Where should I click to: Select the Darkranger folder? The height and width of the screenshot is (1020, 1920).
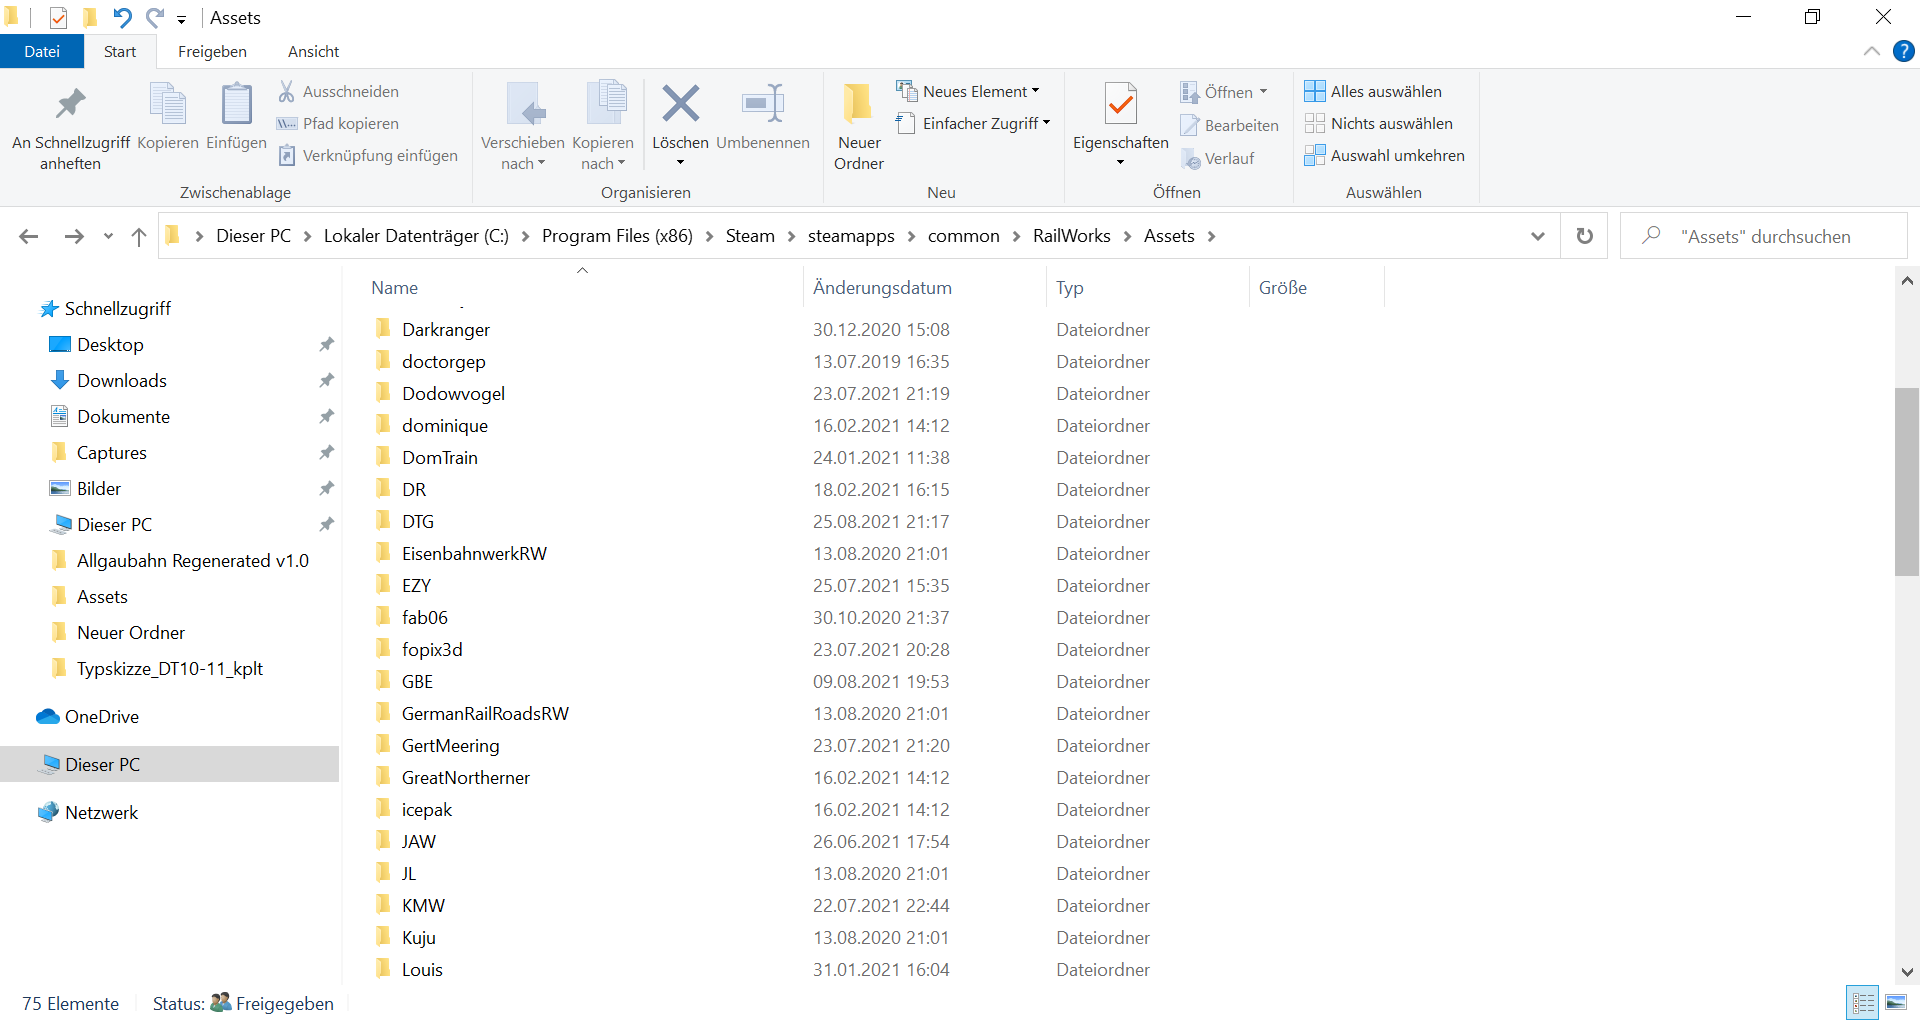point(446,330)
